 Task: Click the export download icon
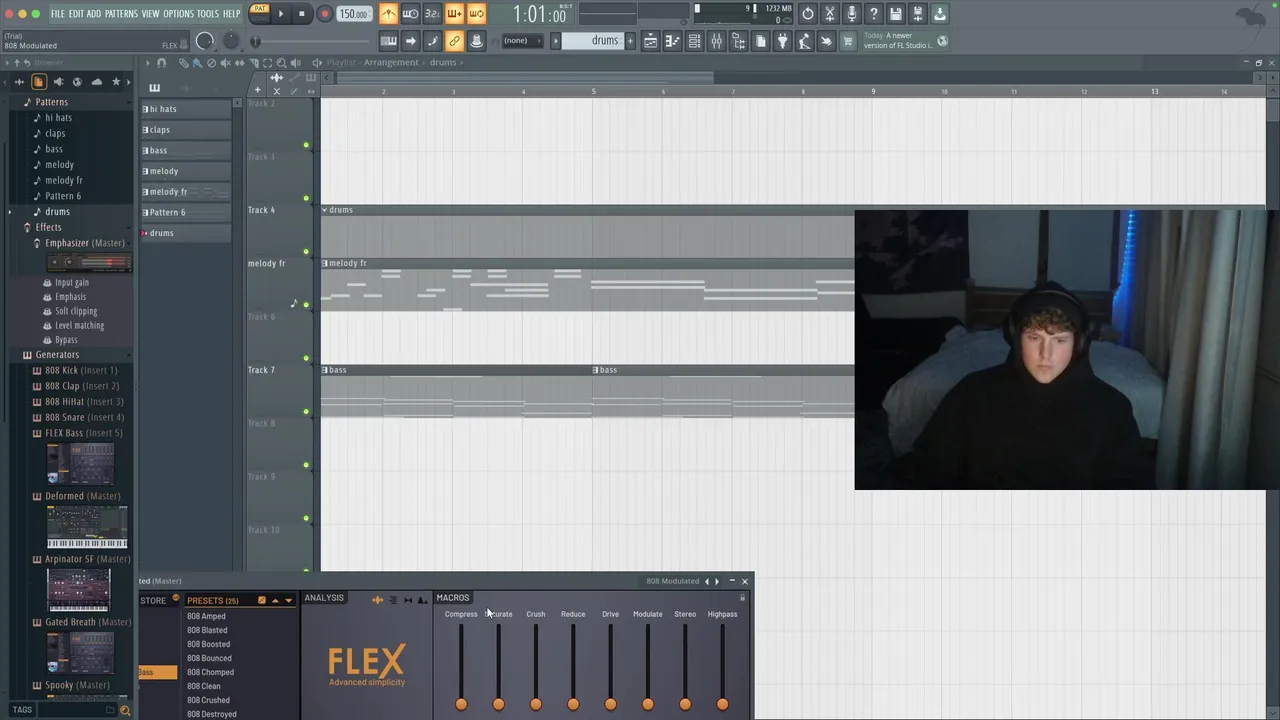(x=940, y=14)
